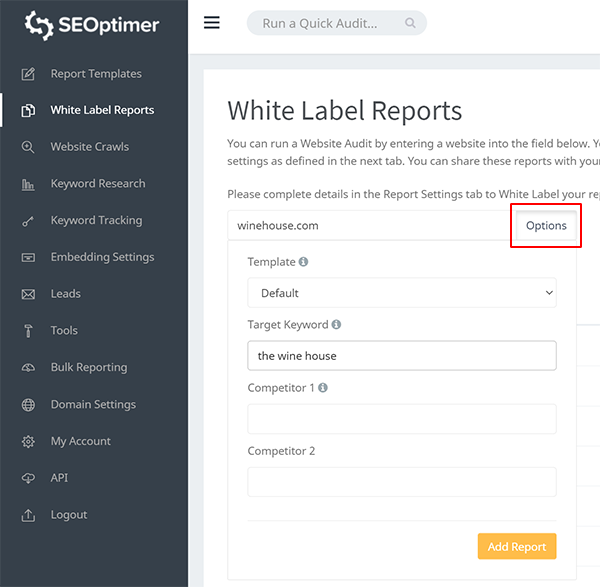Toggle the hamburger sidebar menu
Screen dimensions: 600x587
tap(212, 23)
